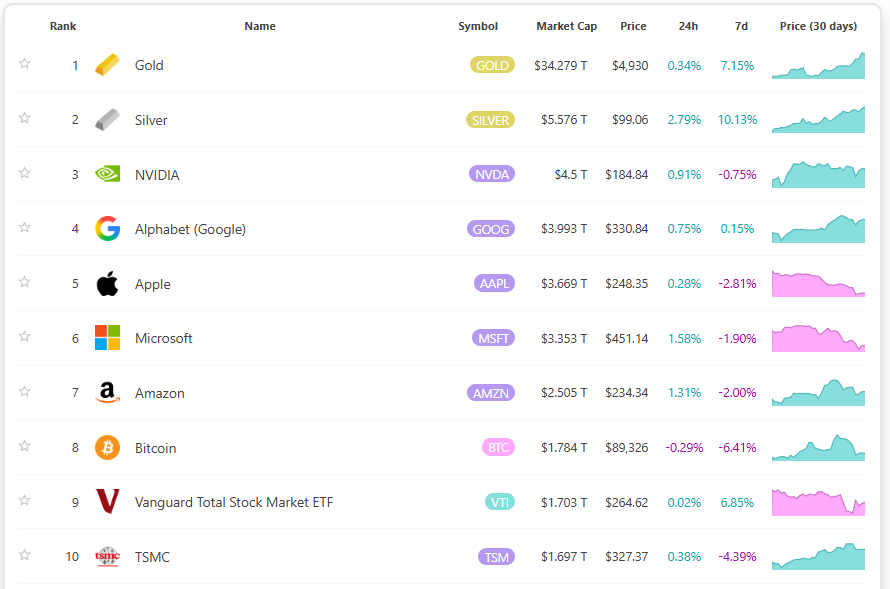890x589 pixels.
Task: Open the Microsoft asset page link
Action: (164, 338)
